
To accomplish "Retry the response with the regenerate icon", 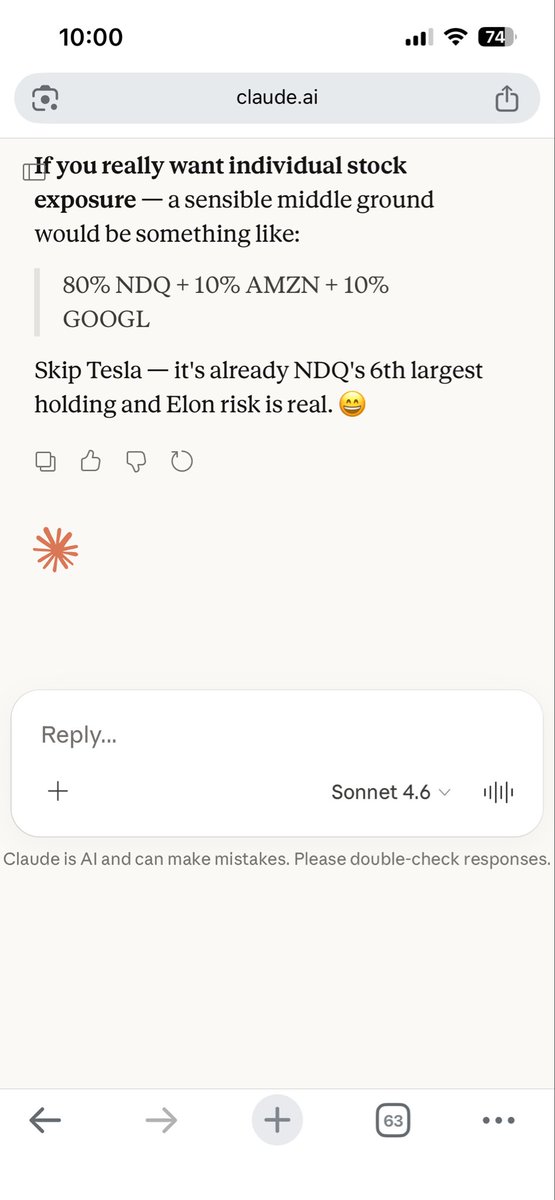I will [x=182, y=461].
